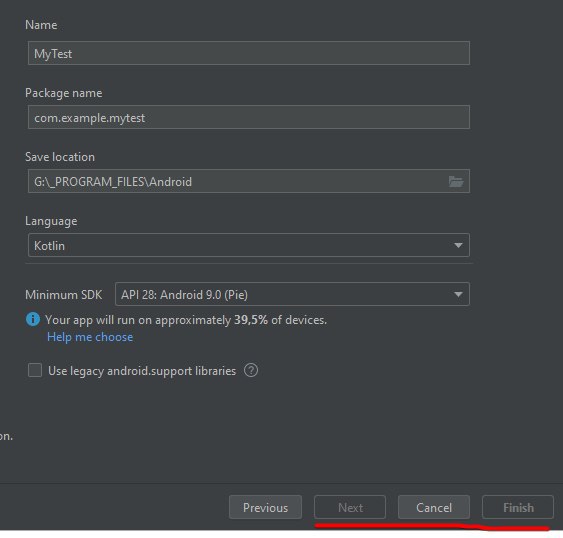
Task: Open the Language dropdown showing Kotlin
Action: click(248, 245)
